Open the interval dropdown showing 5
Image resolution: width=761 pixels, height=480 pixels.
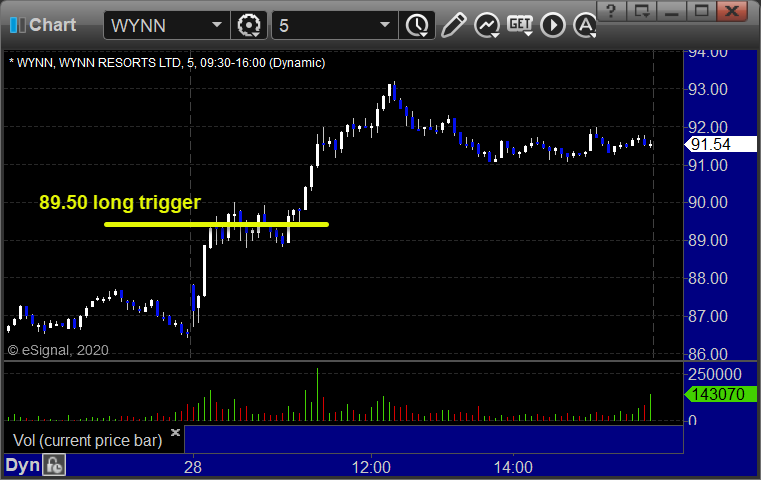tap(384, 25)
